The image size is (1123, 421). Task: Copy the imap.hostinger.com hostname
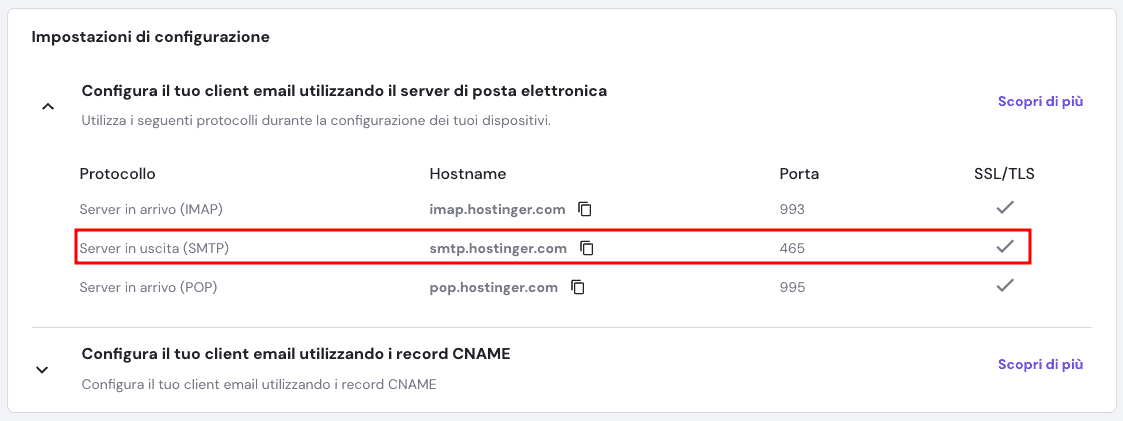585,210
